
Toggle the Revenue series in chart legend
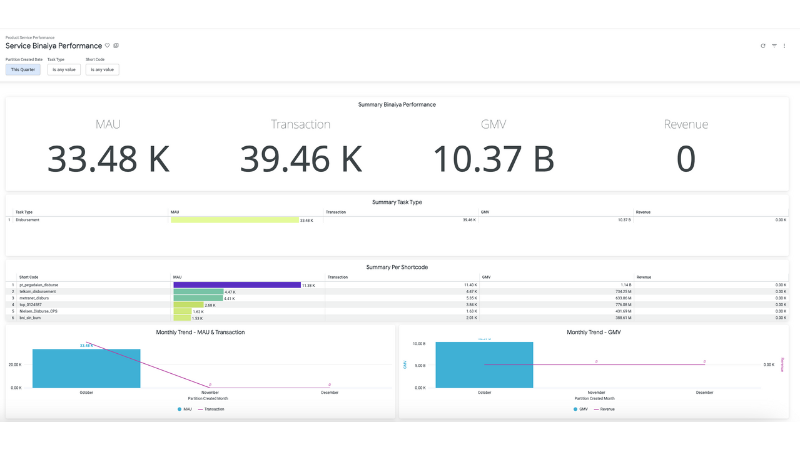click(x=604, y=409)
